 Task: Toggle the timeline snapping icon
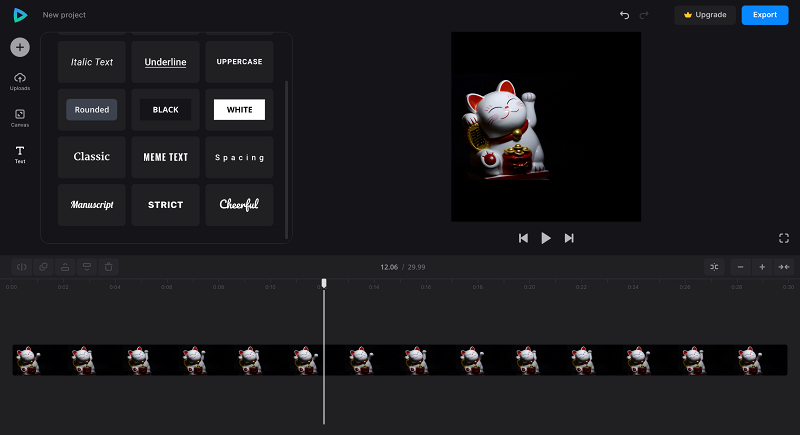714,267
